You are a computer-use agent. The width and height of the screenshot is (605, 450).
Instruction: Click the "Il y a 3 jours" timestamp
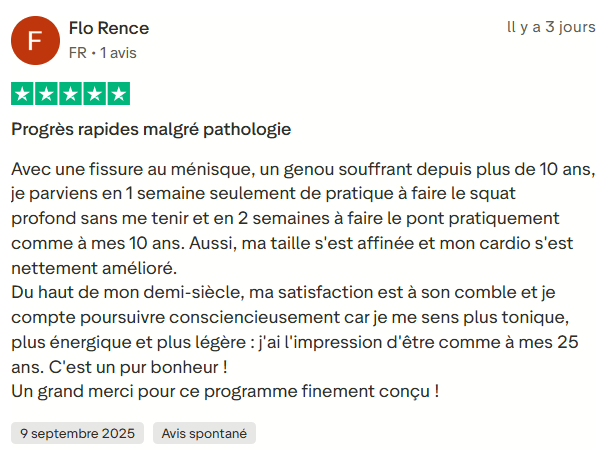[550, 28]
